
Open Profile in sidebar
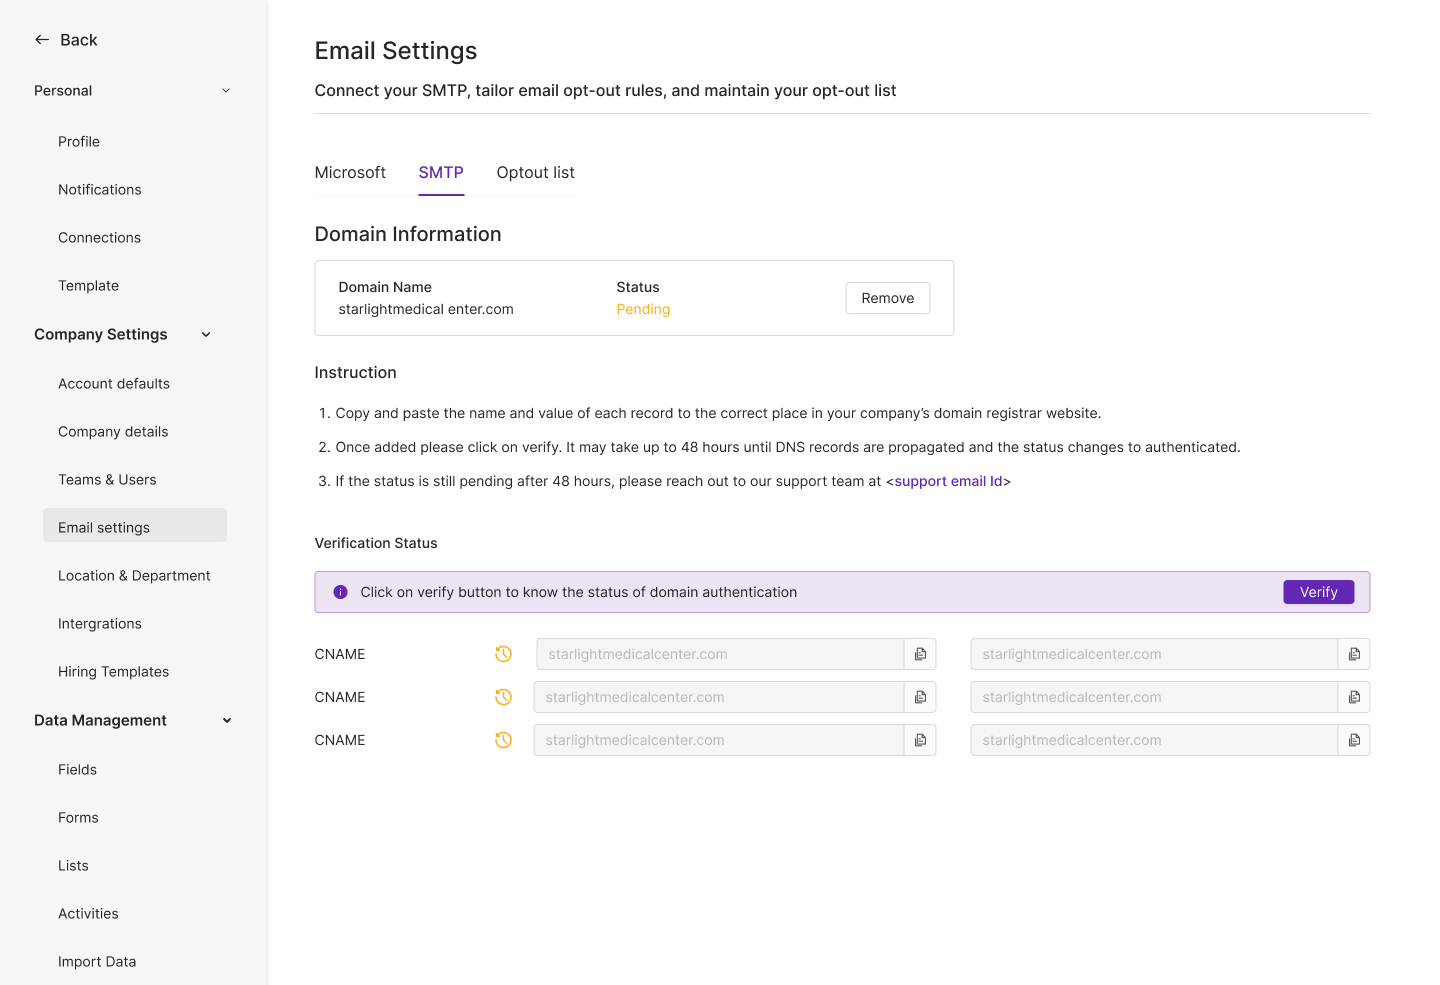pyautogui.click(x=79, y=142)
